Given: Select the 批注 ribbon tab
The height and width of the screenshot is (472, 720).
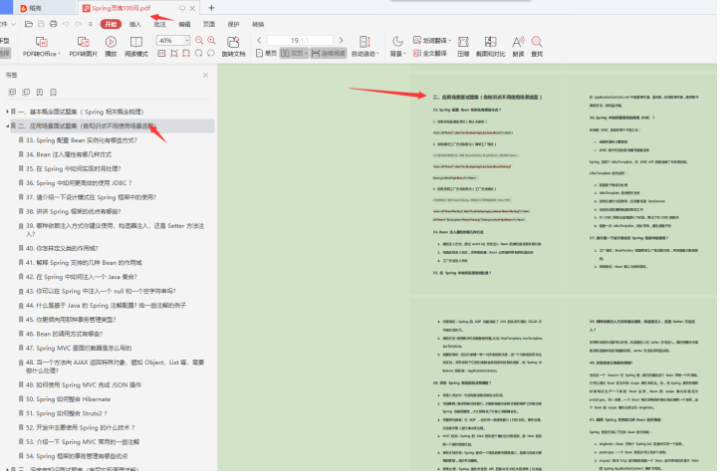Looking at the screenshot, I should [160, 24].
